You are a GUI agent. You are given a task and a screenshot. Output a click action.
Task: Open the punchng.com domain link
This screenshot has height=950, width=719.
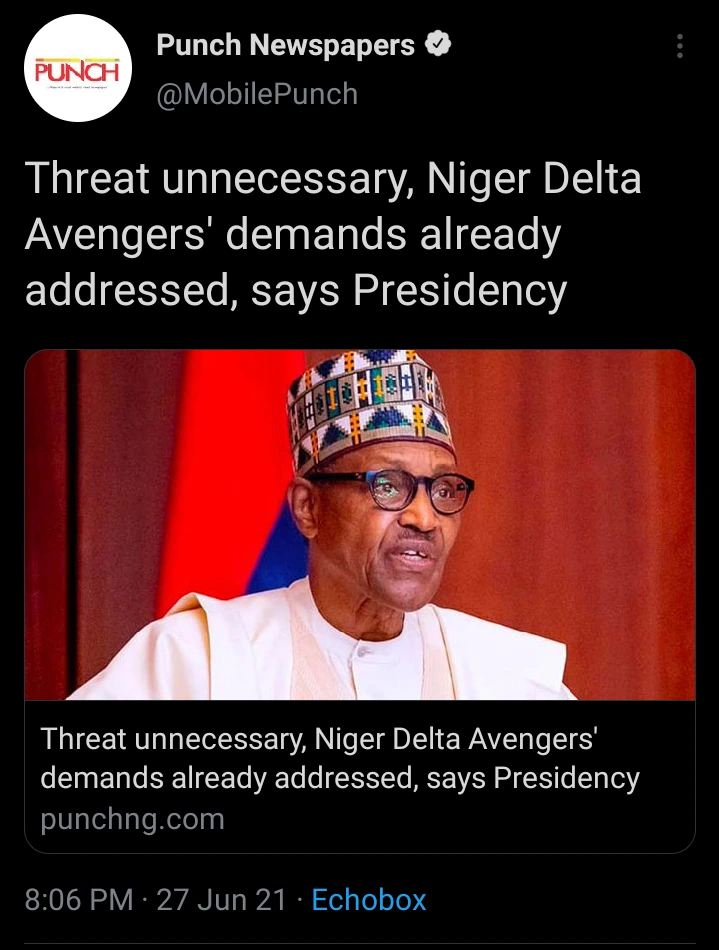click(x=132, y=819)
